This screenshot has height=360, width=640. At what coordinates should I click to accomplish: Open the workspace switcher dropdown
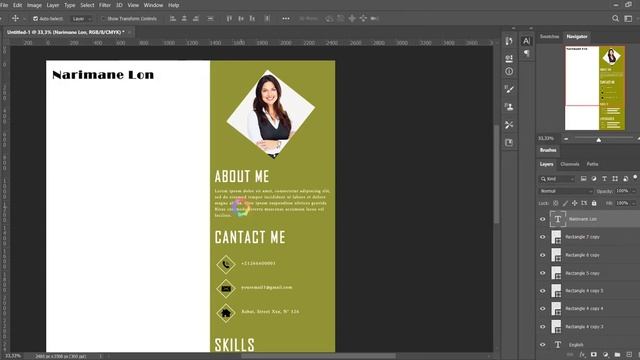click(629, 18)
